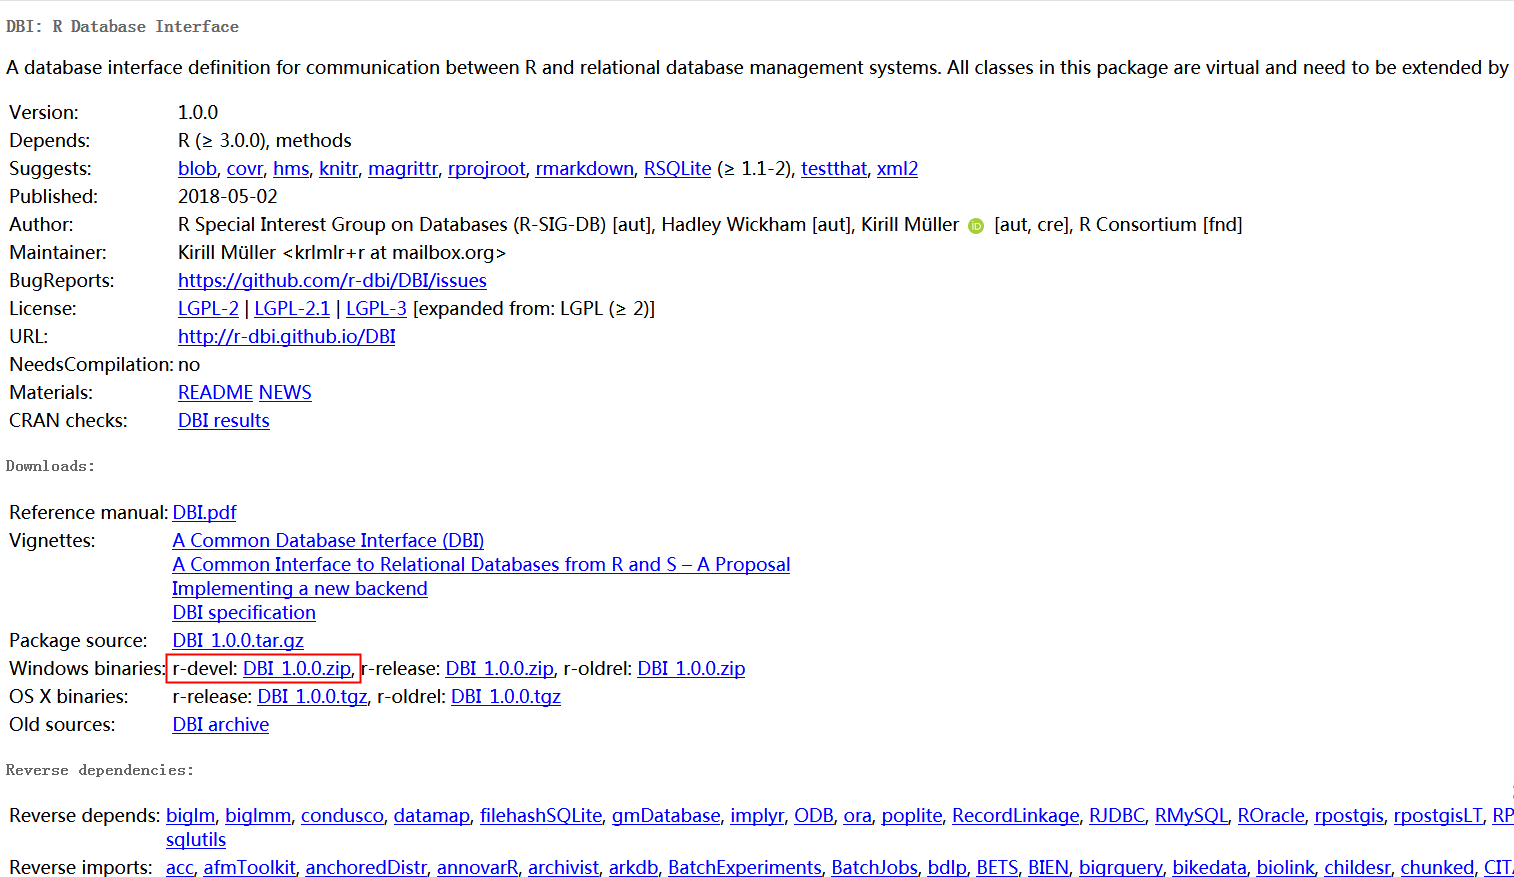1514x877 pixels.
Task: Open Implementing a new backend vignette
Action: [x=300, y=589]
